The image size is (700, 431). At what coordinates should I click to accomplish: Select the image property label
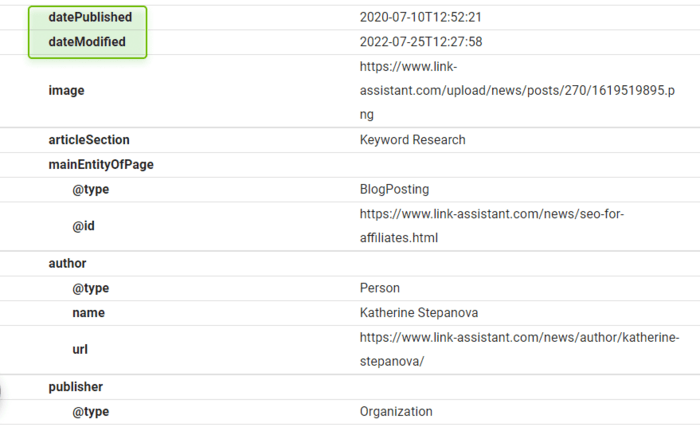click(67, 90)
